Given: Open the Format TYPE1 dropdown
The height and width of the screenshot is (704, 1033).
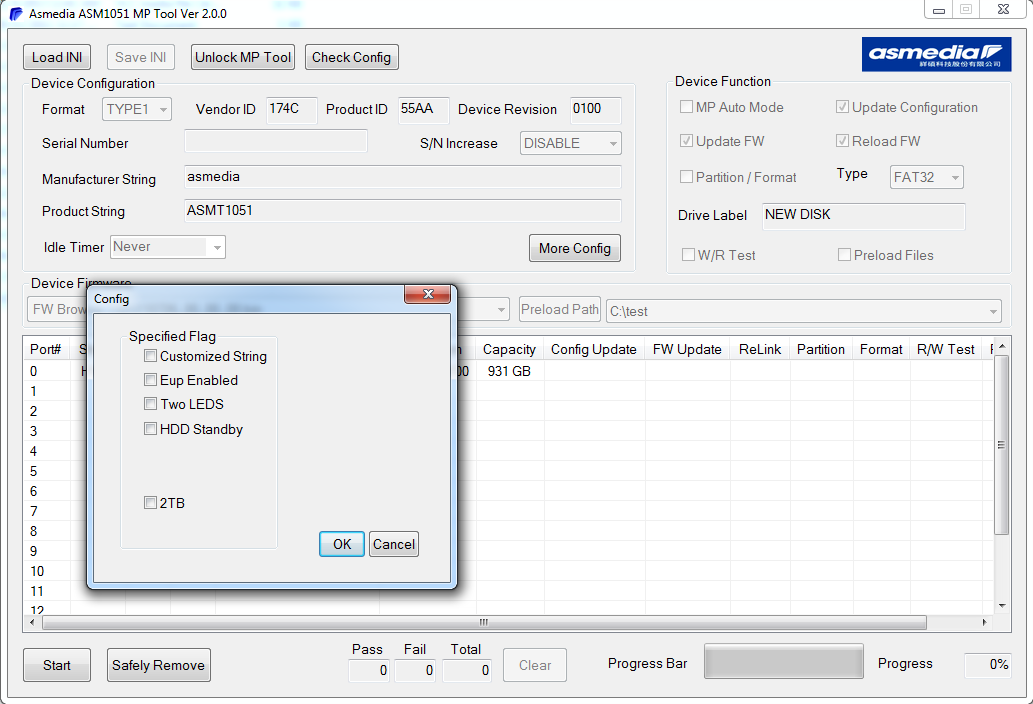Looking at the screenshot, I should click(x=137, y=109).
